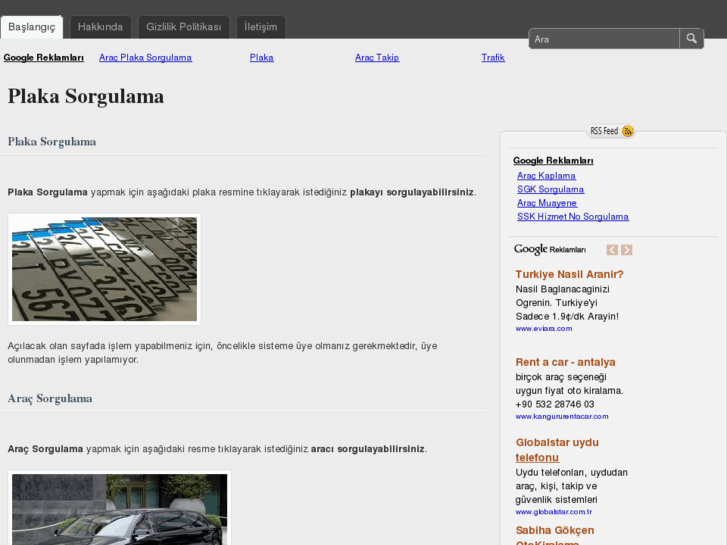This screenshot has width=727, height=545.
Task: Open sidebar Google Reklamları heading link
Action: pyautogui.click(x=553, y=160)
